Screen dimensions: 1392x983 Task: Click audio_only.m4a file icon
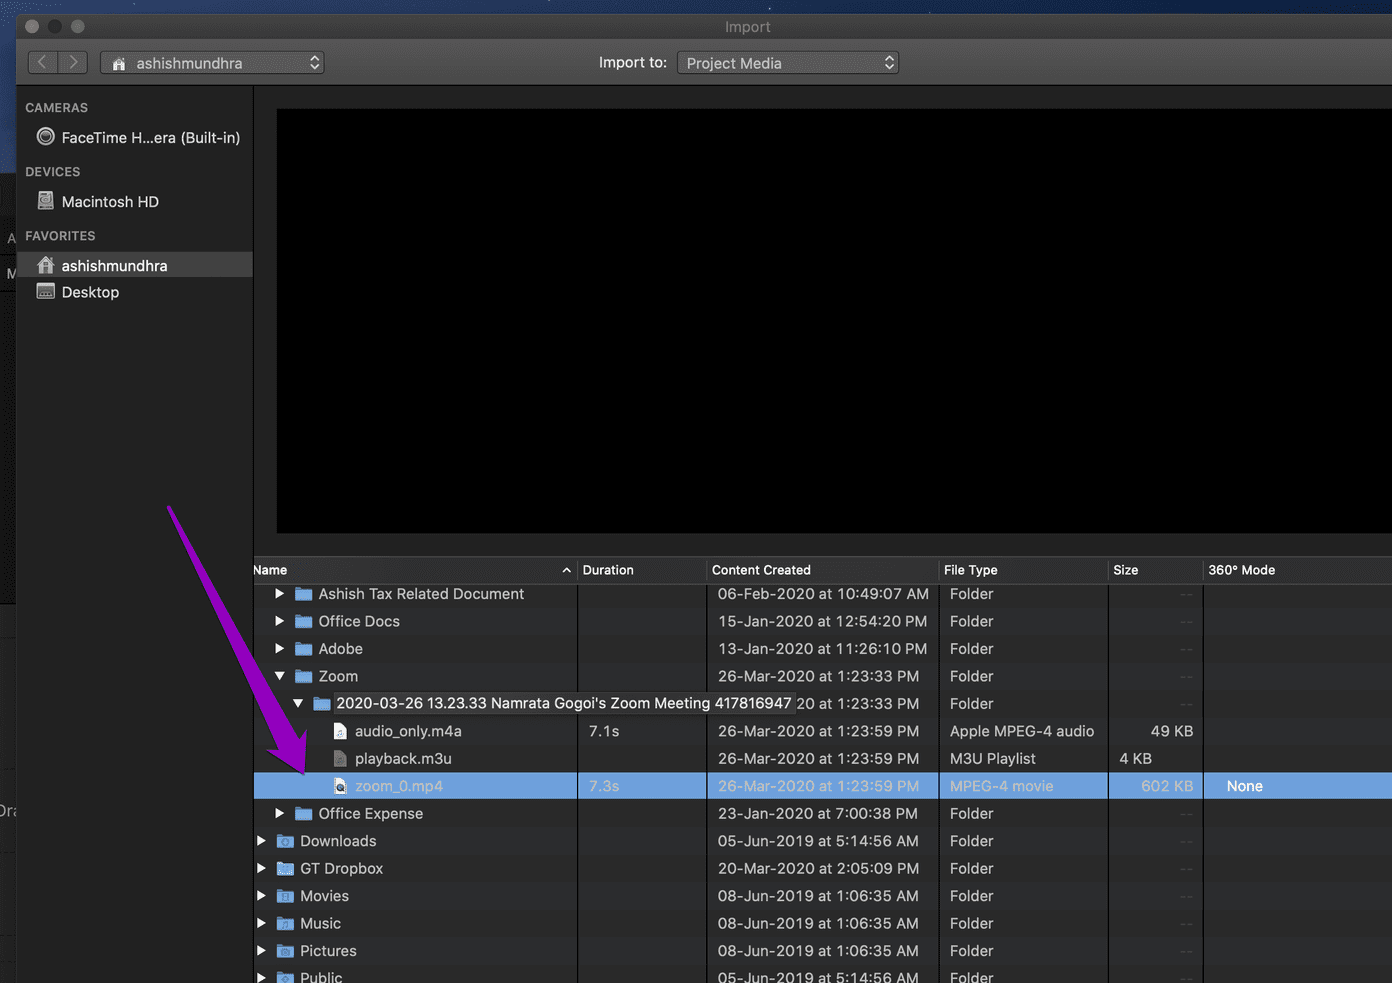pyautogui.click(x=340, y=731)
